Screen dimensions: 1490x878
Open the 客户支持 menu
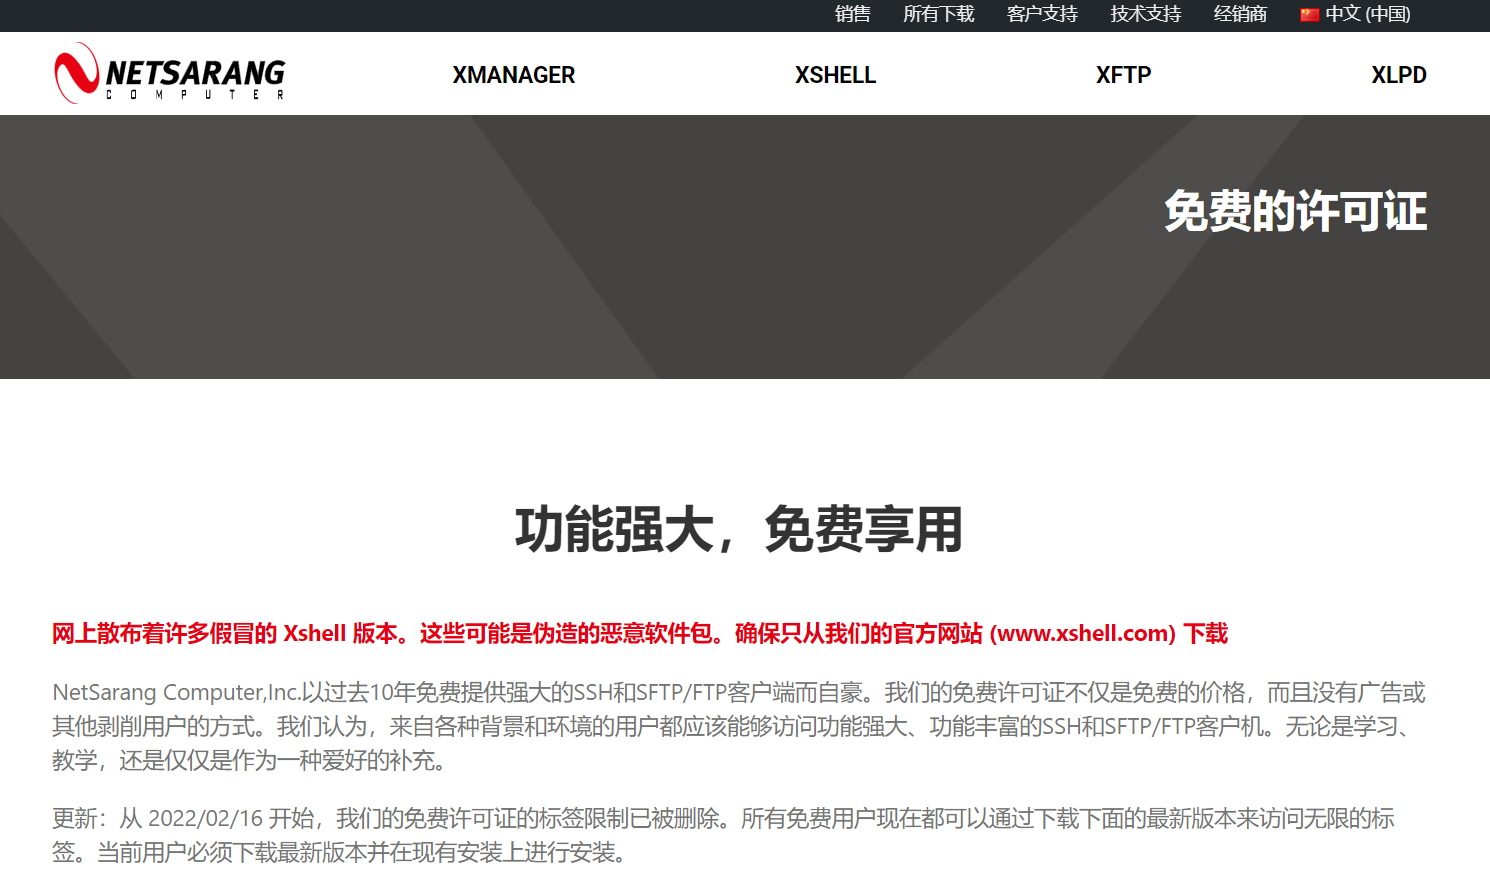click(x=1042, y=14)
